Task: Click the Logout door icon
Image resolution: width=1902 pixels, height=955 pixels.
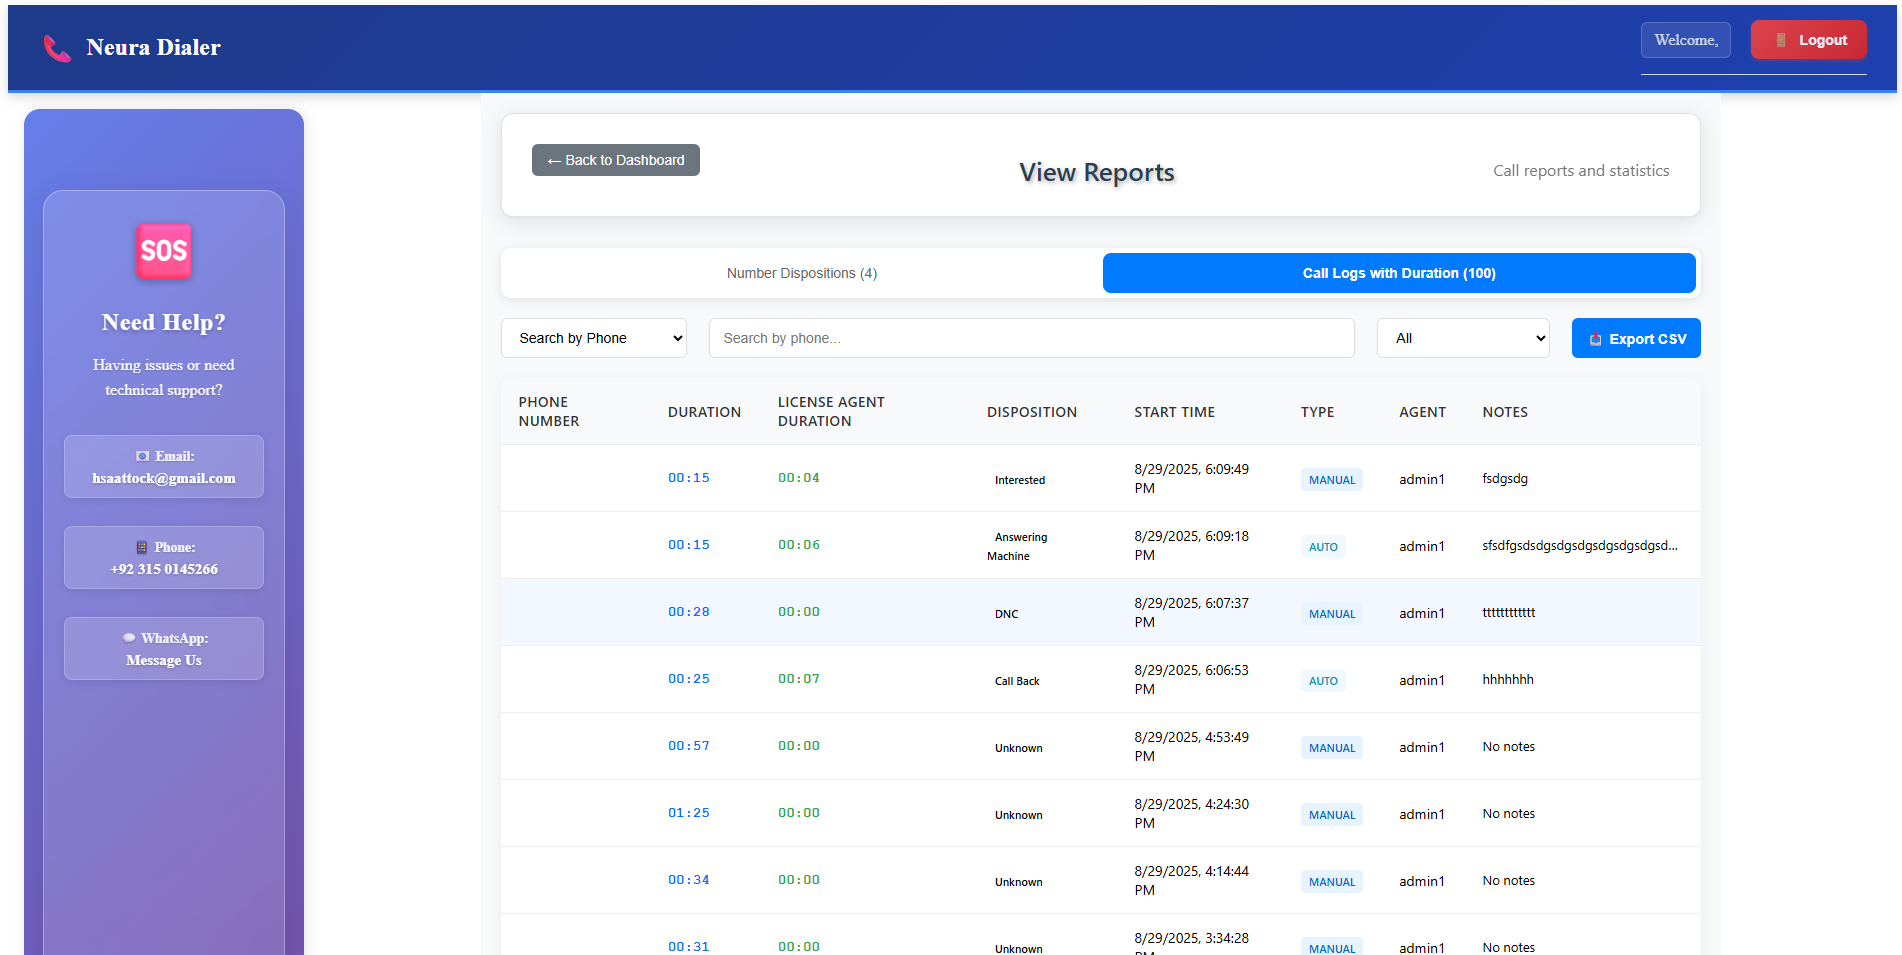Action: (1780, 40)
